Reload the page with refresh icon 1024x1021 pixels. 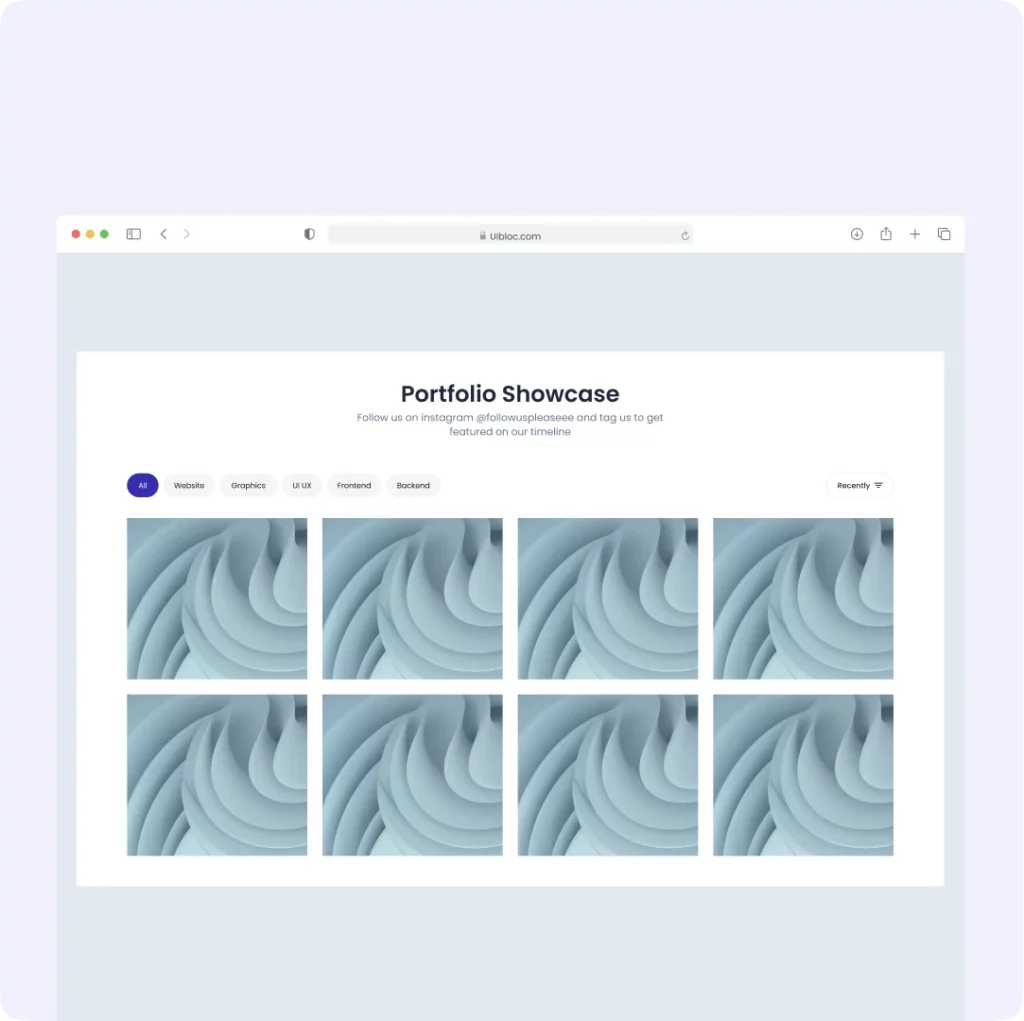coord(684,236)
